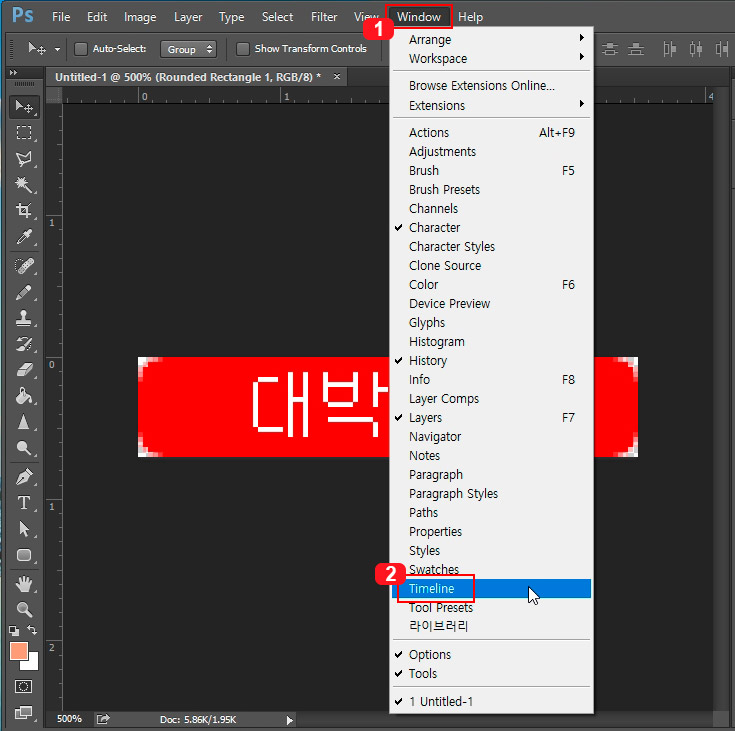Open the Filter menu
735x731 pixels.
324,17
